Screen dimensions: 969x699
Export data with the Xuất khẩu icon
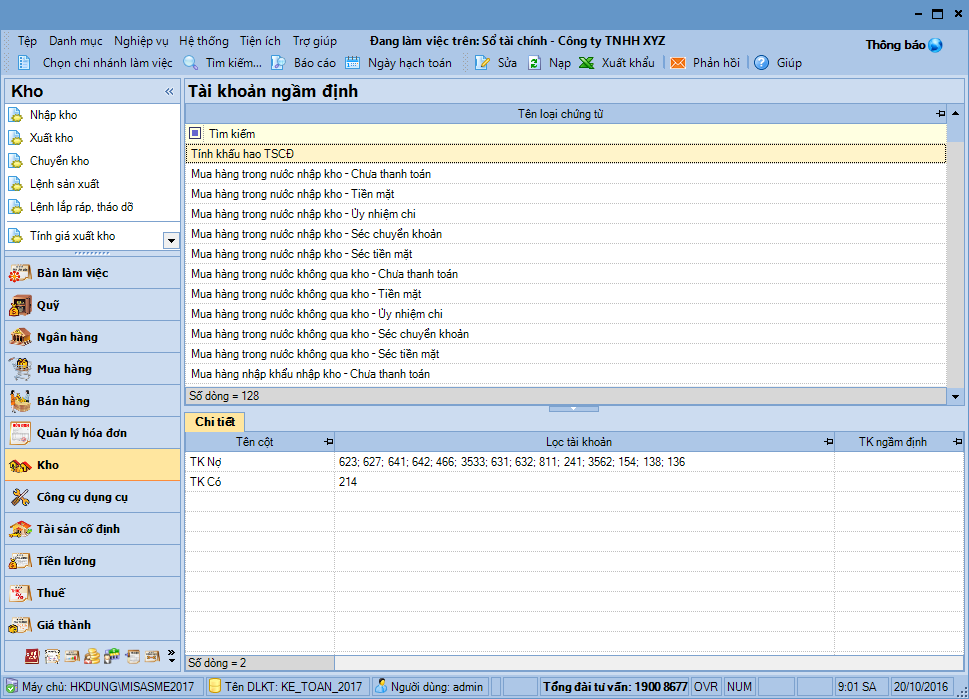(587, 63)
